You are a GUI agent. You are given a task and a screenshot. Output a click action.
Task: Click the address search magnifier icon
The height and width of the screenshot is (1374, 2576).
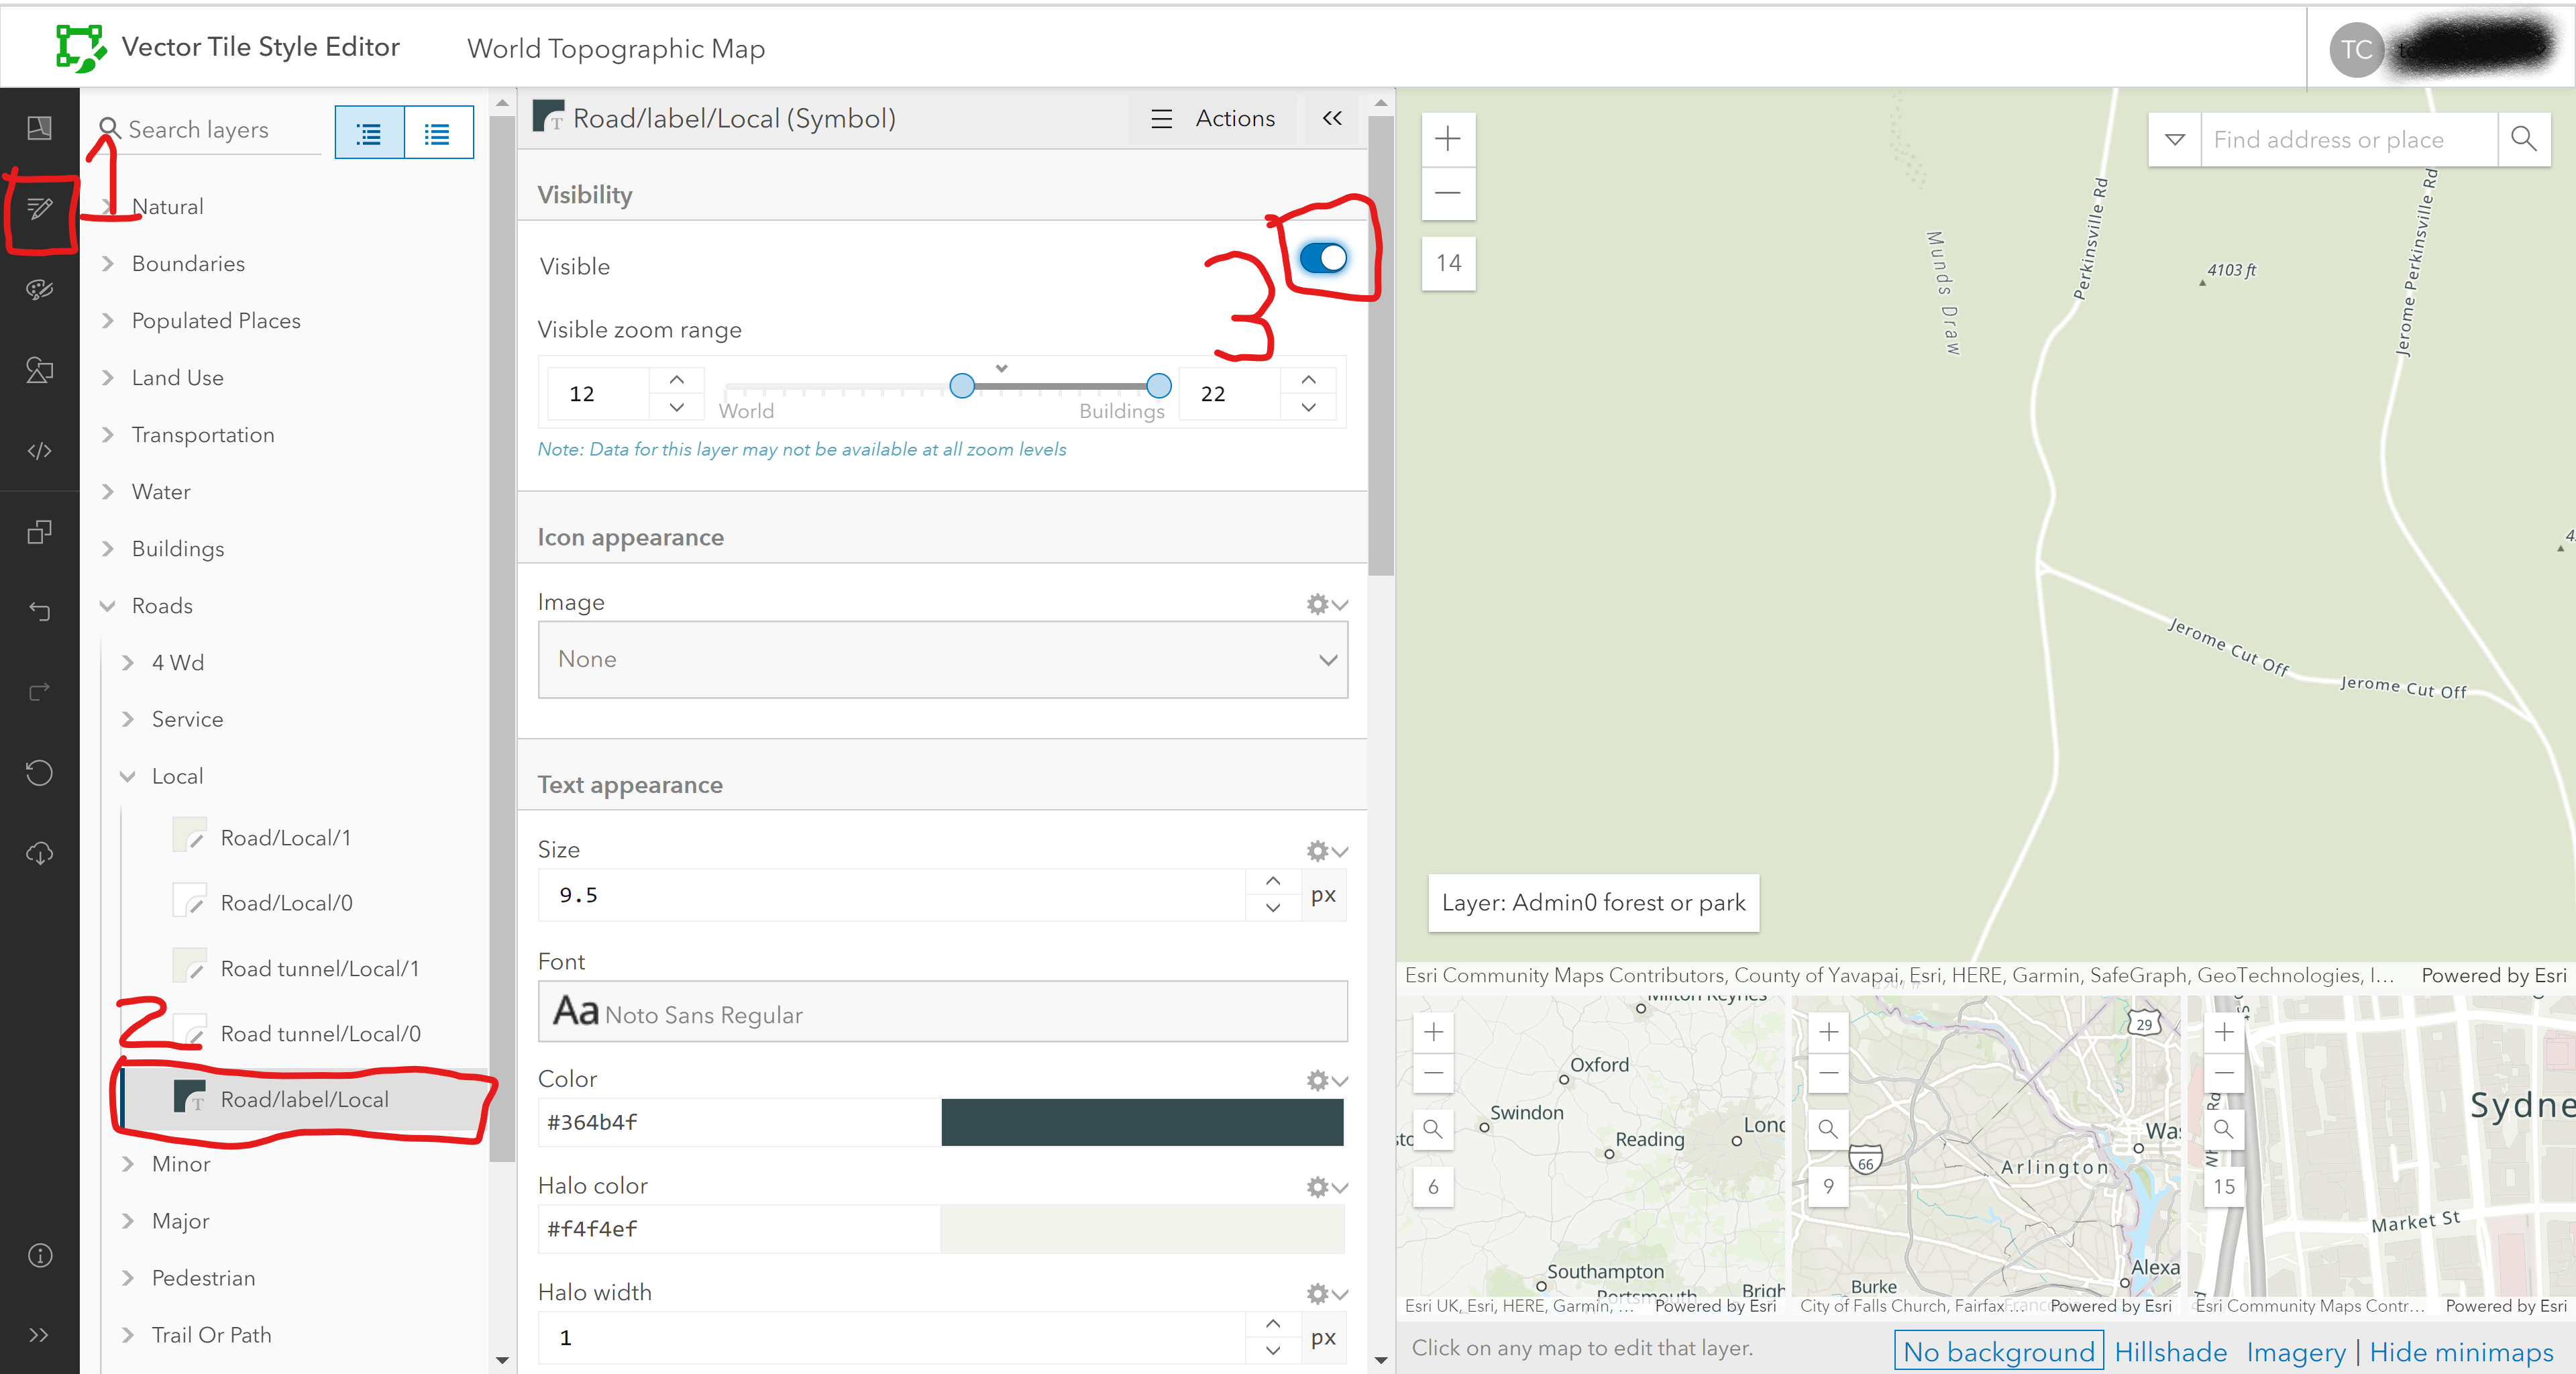[x=2523, y=139]
